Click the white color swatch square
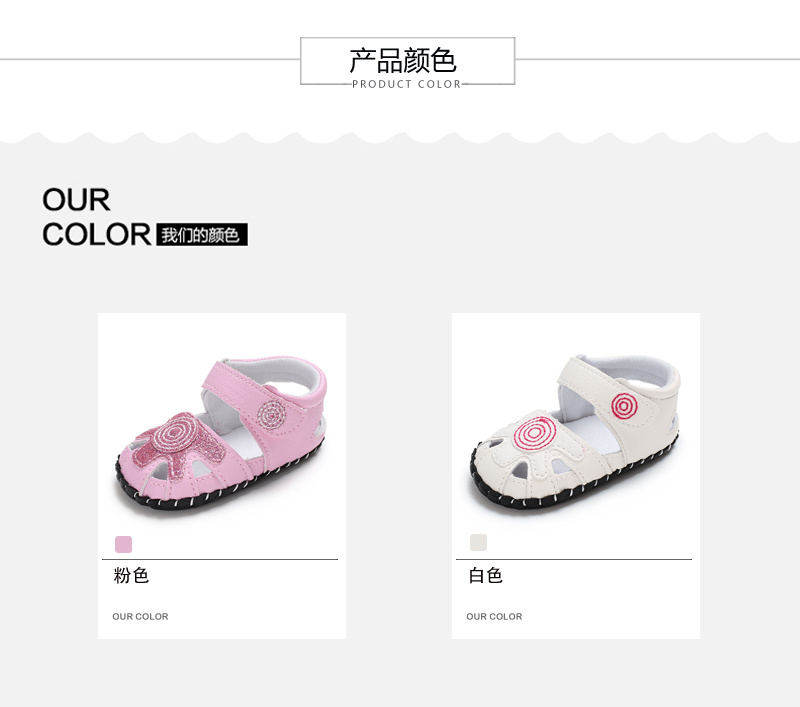This screenshot has width=800, height=707. 478,542
